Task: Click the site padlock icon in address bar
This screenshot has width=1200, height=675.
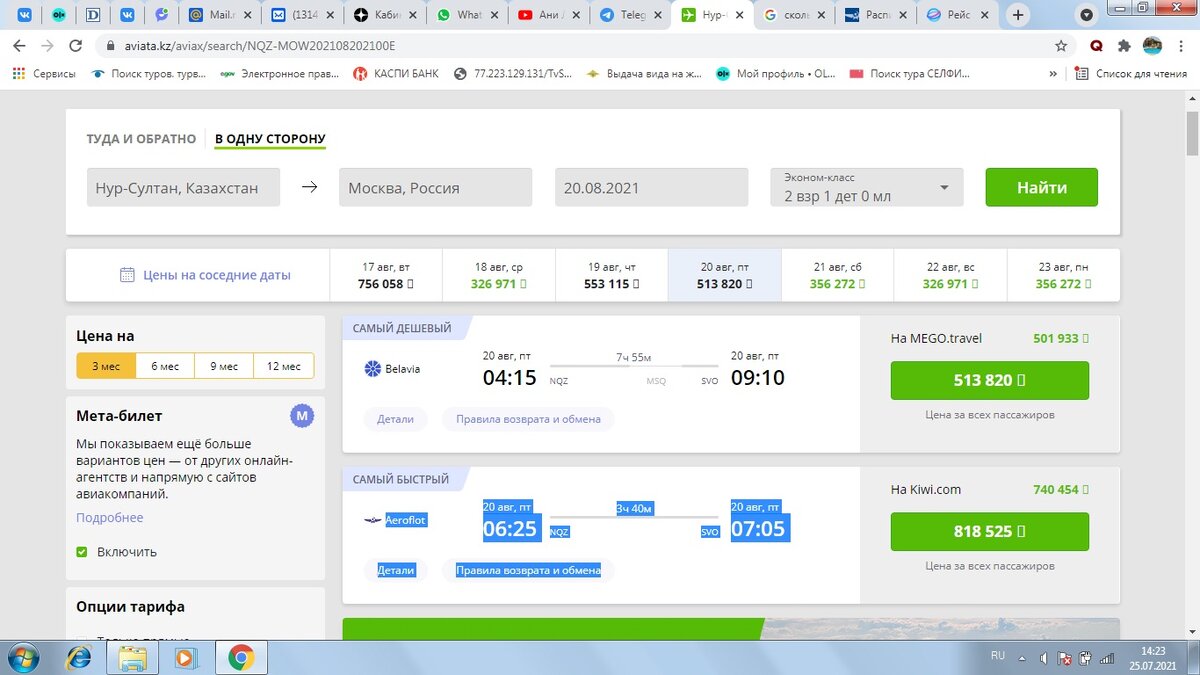Action: pyautogui.click(x=109, y=46)
